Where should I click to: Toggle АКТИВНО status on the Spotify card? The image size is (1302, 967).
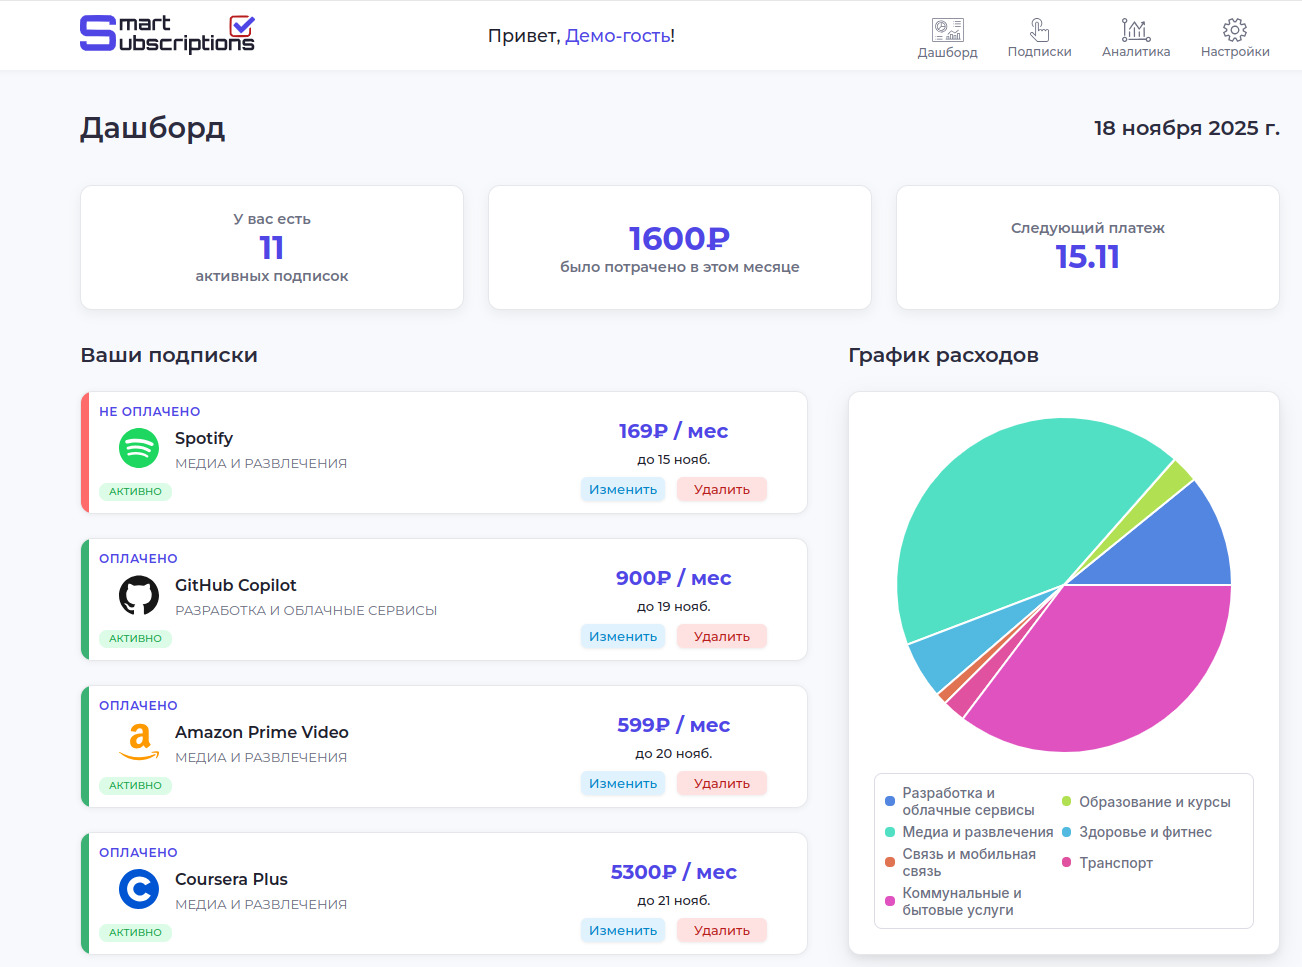click(135, 491)
